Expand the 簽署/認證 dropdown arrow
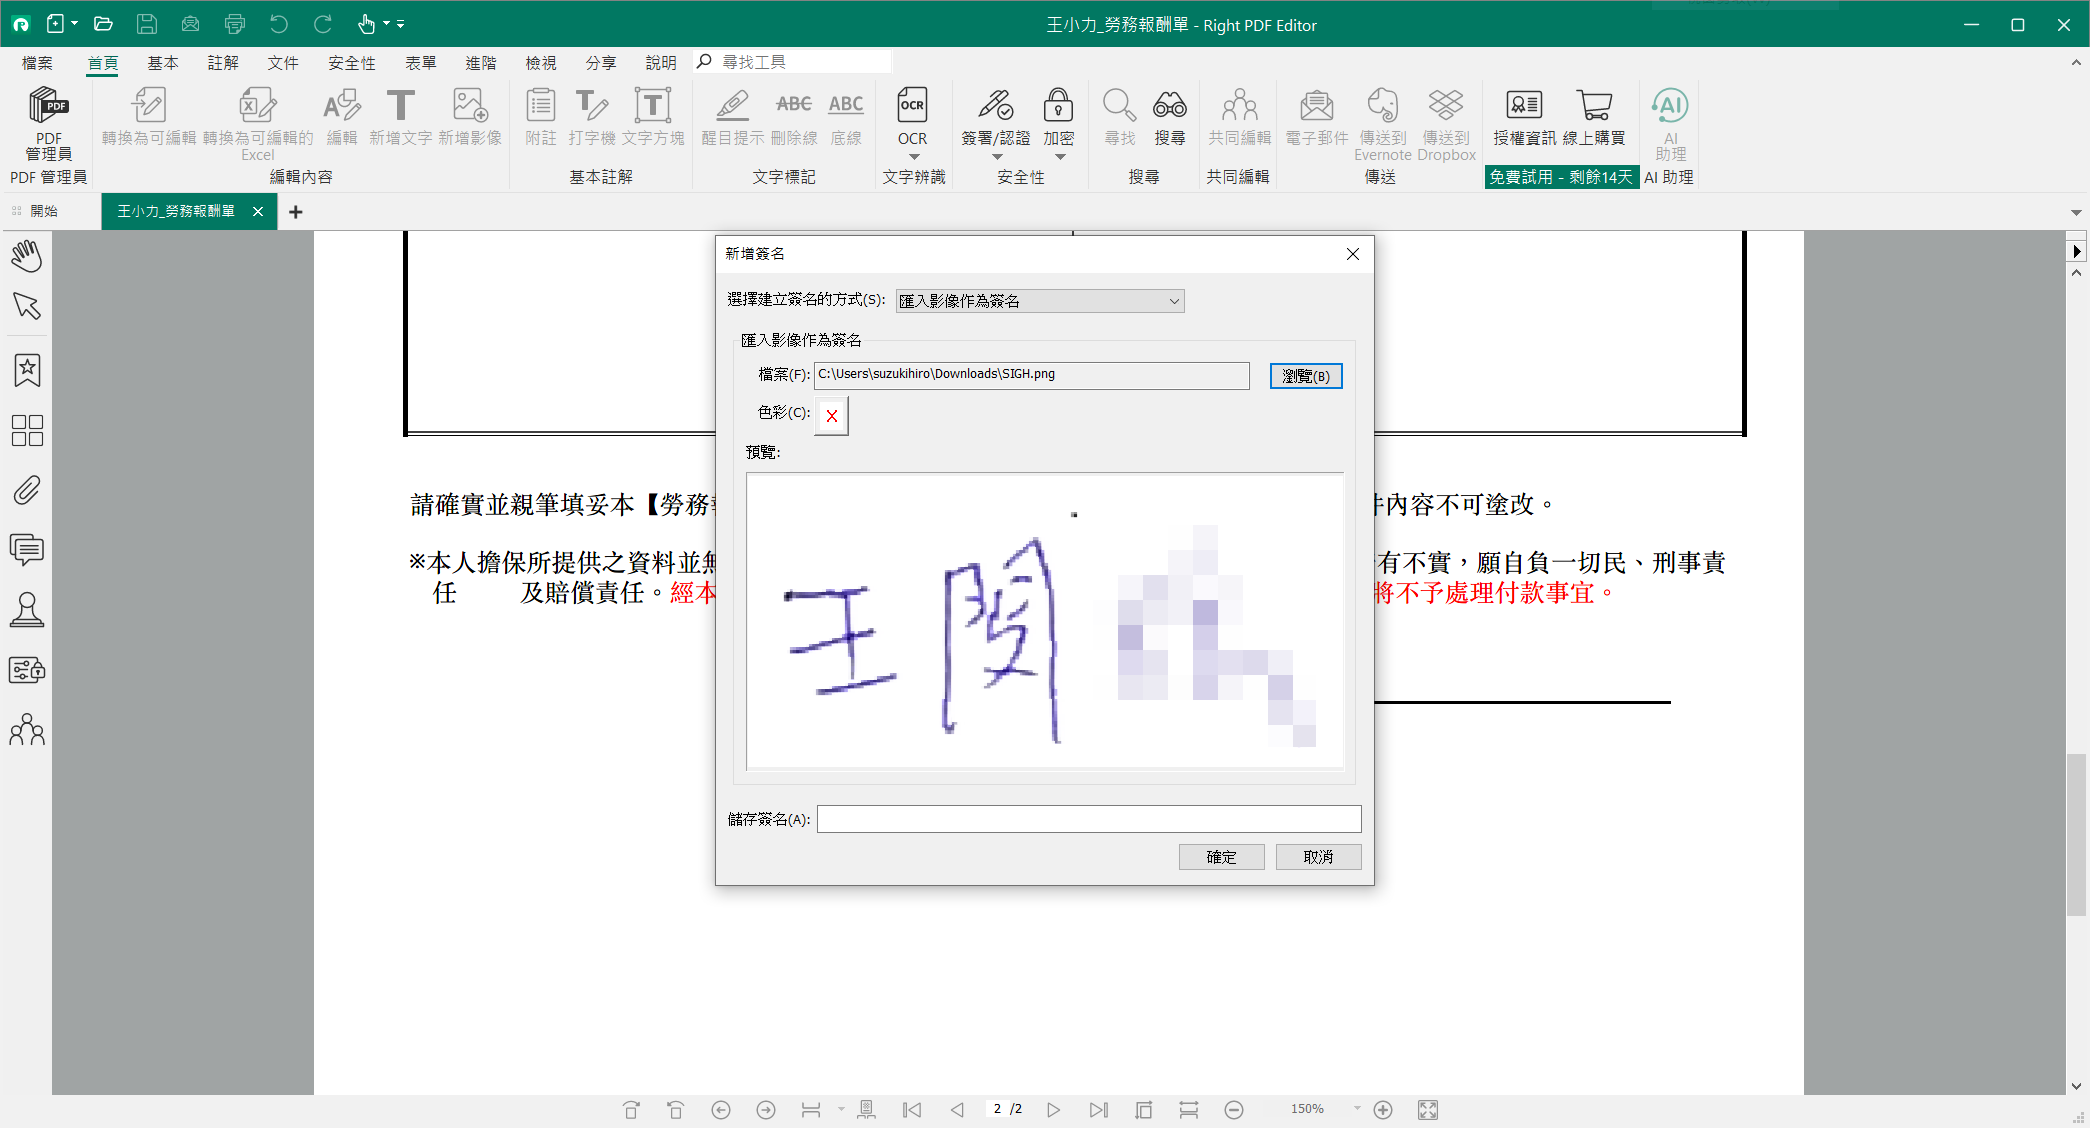2090x1128 pixels. pyautogui.click(x=996, y=157)
